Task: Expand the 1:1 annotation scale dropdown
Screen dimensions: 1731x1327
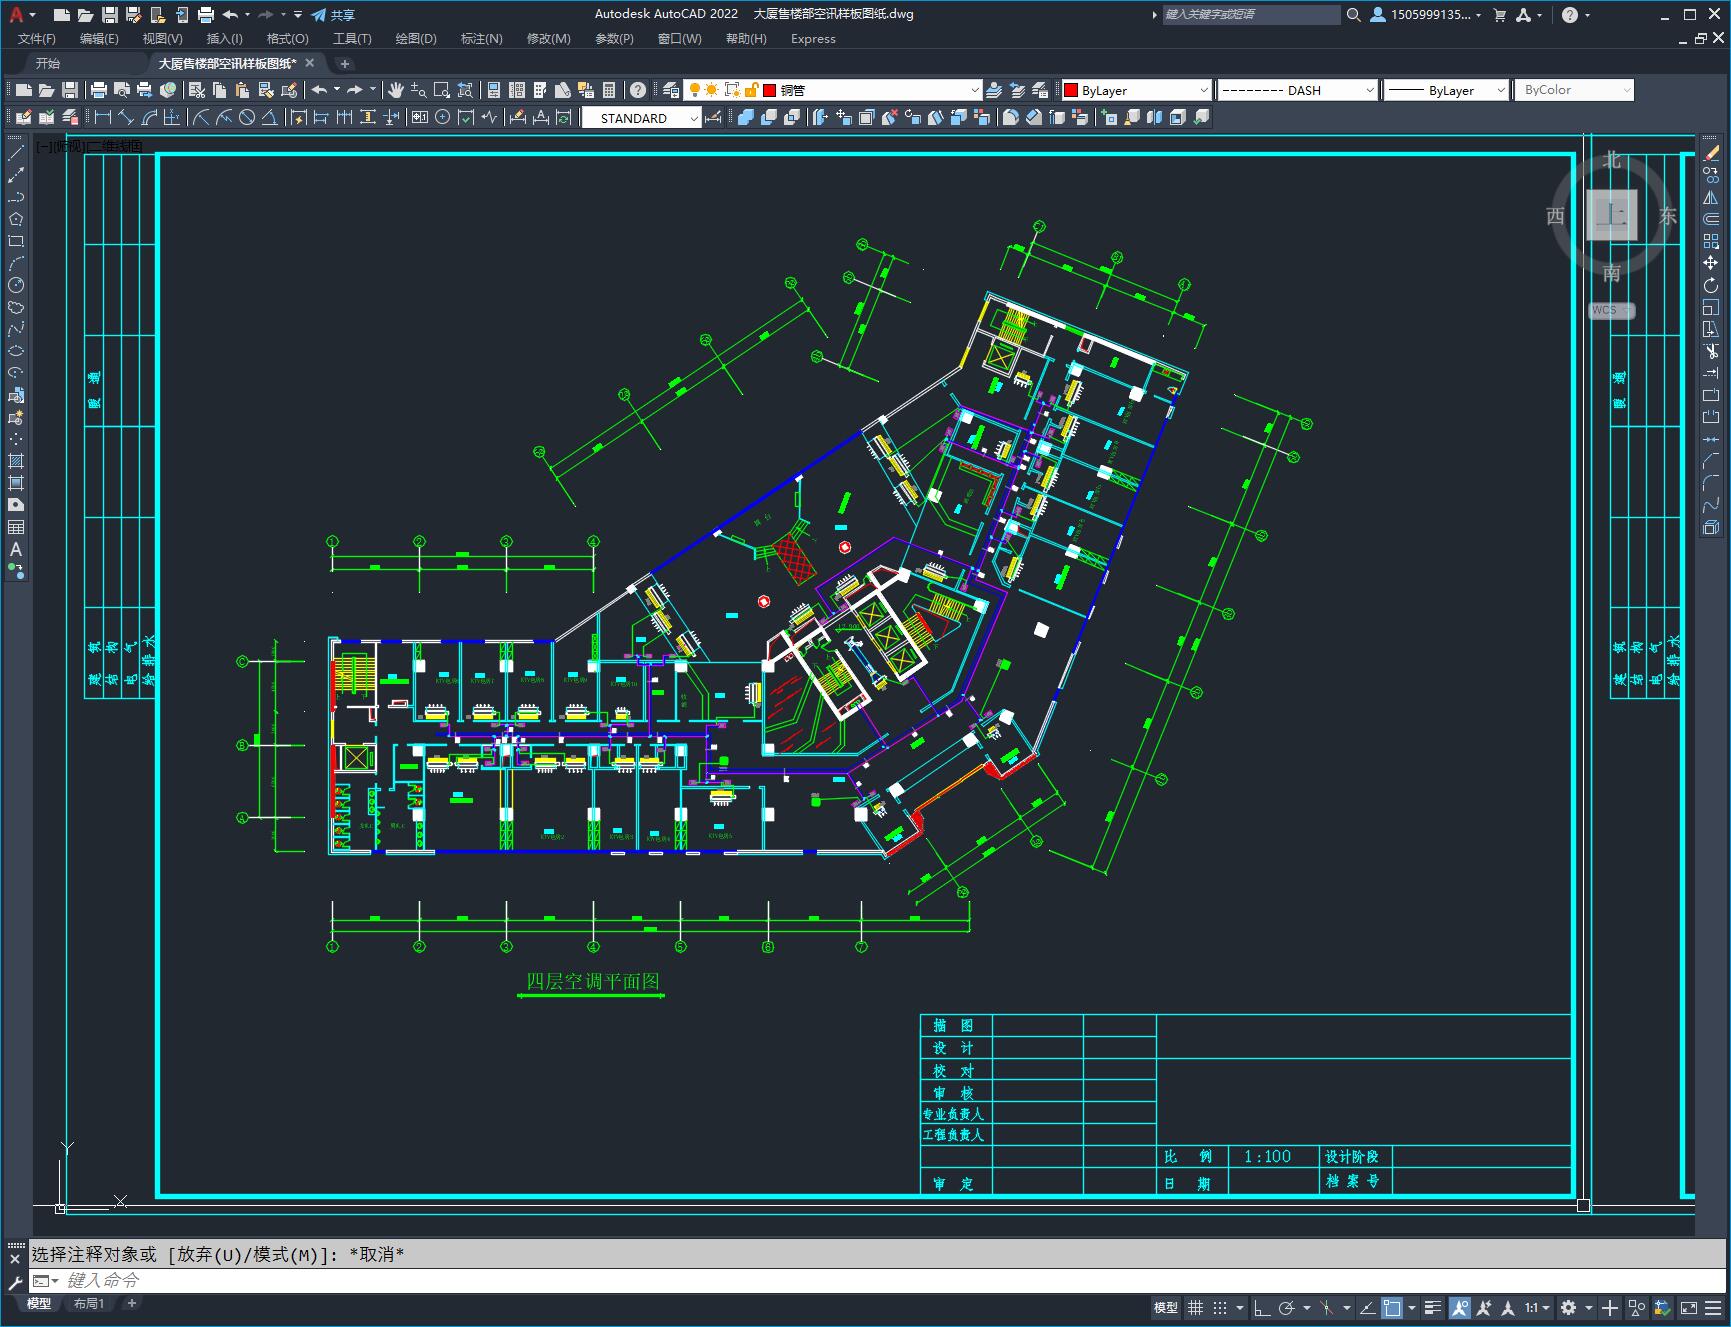Action: tap(1537, 1308)
